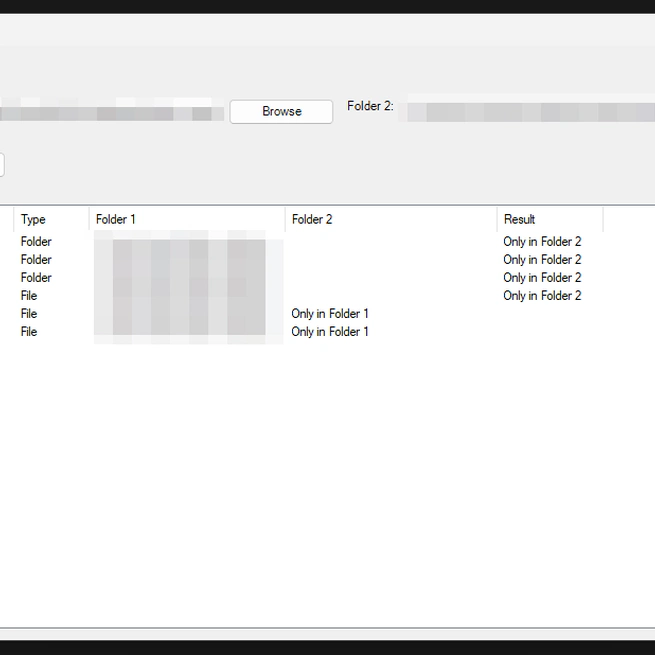The height and width of the screenshot is (655, 655).
Task: Click second 'Only in Folder 2' result
Action: 542,259
